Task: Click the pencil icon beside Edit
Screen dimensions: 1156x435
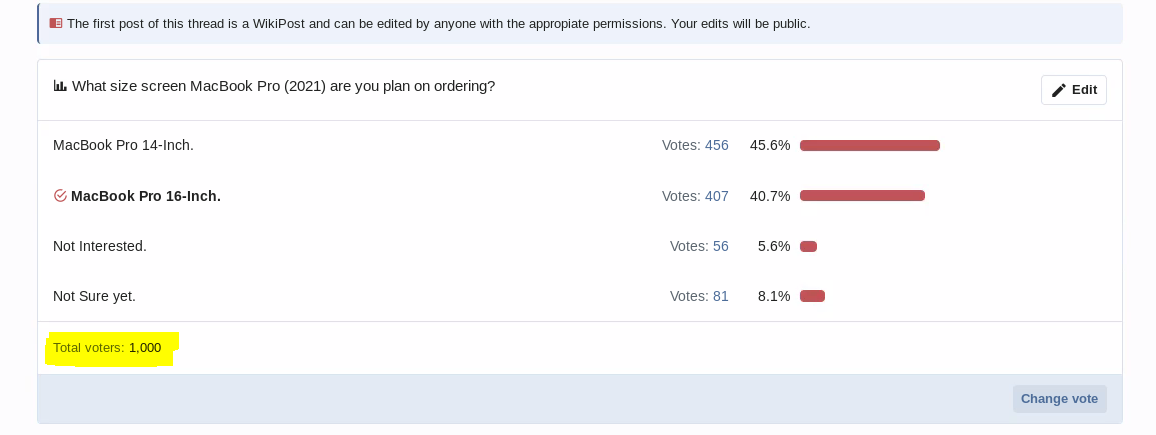Action: pos(1059,90)
